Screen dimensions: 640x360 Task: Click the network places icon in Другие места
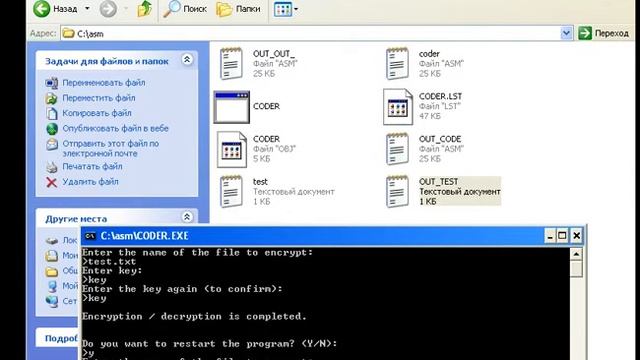tap(52, 302)
